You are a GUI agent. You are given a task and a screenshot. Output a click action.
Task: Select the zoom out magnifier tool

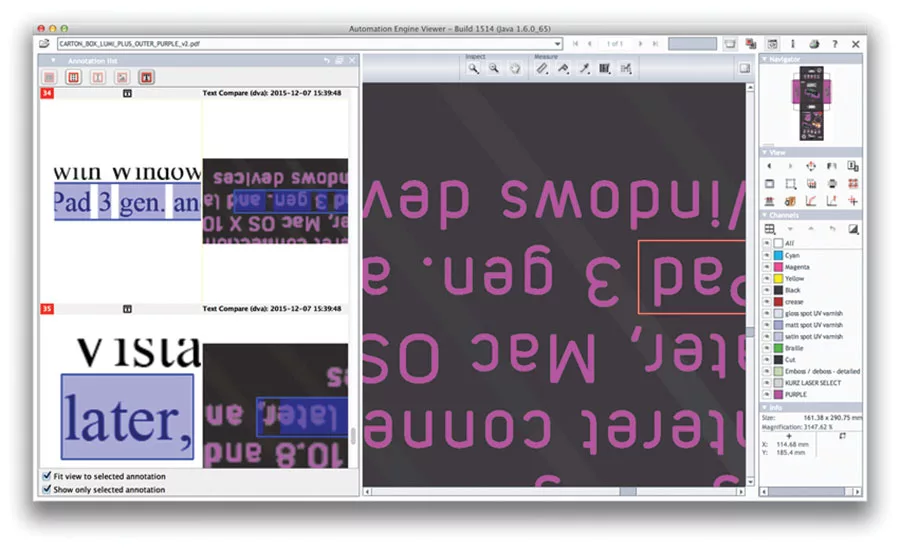[494, 69]
